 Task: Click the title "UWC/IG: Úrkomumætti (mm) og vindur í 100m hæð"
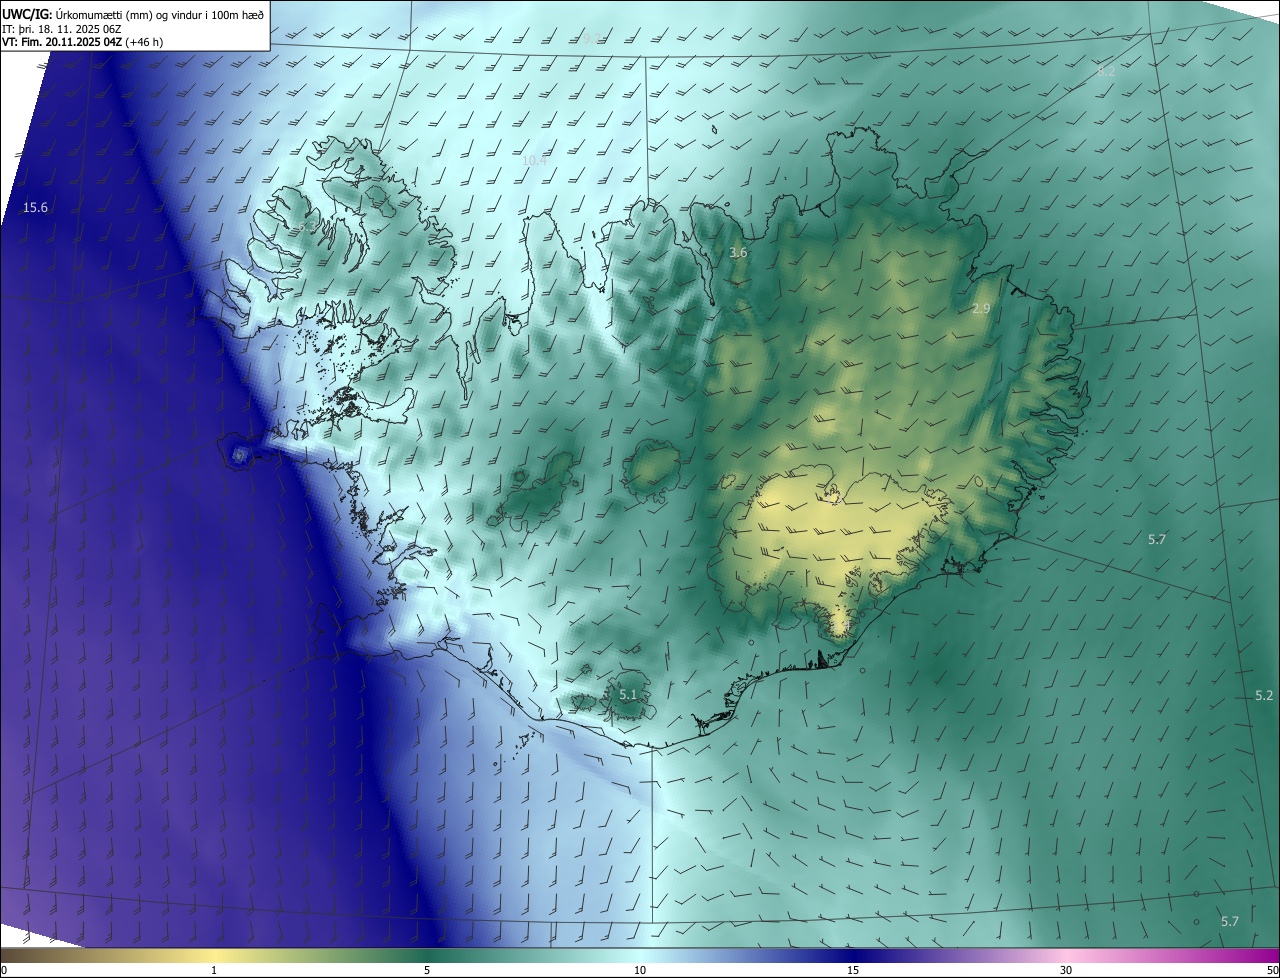[x=133, y=14]
